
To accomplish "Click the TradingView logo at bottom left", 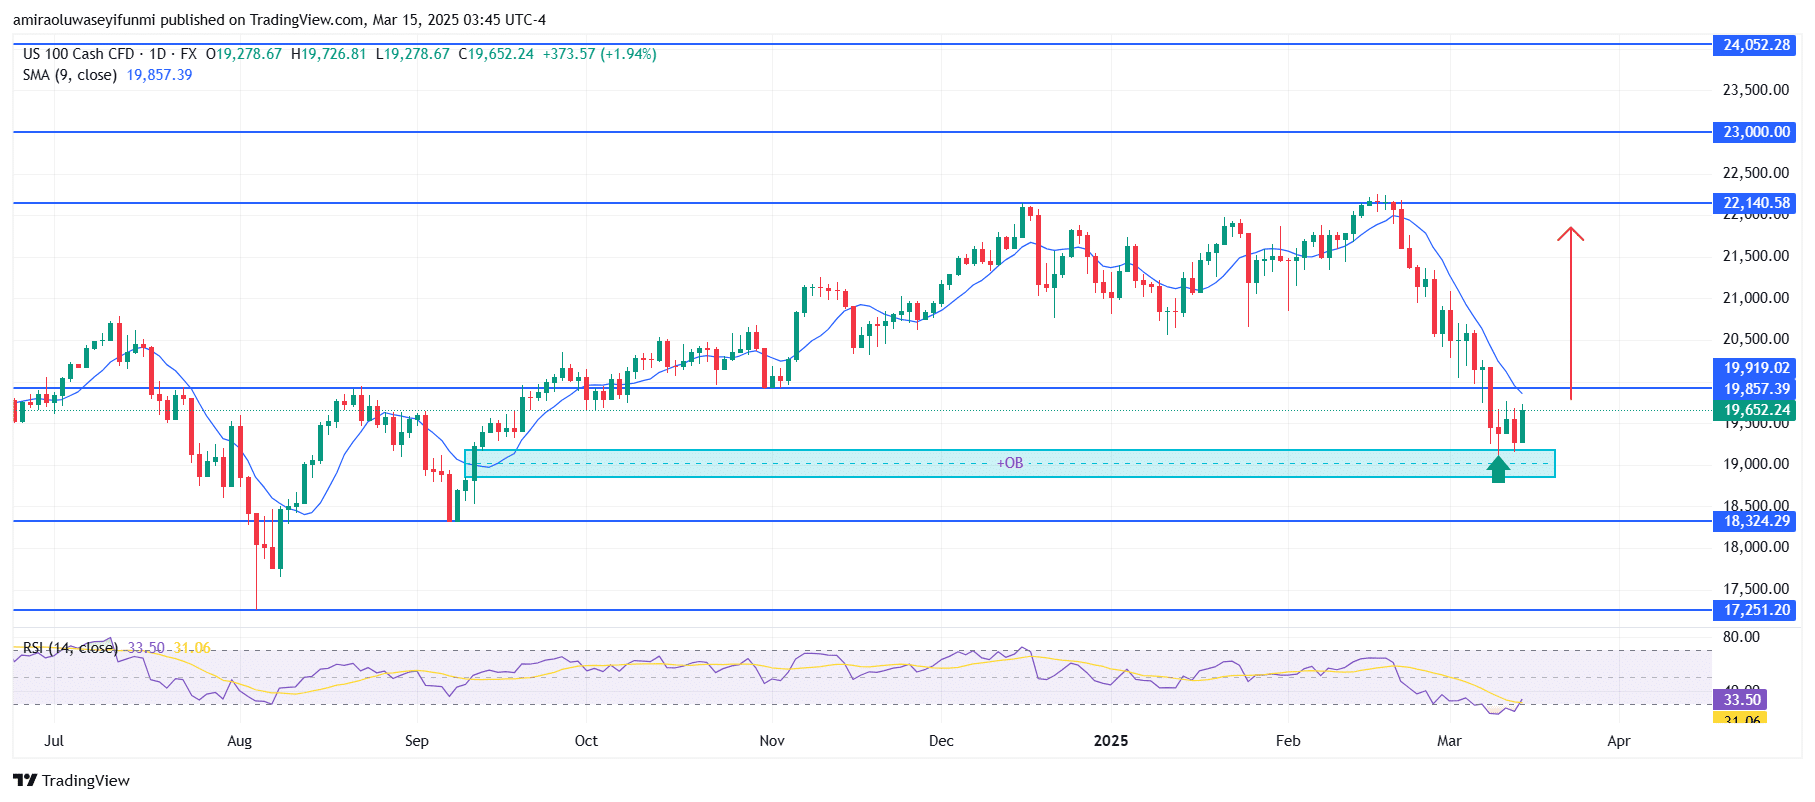I will pyautogui.click(x=71, y=781).
